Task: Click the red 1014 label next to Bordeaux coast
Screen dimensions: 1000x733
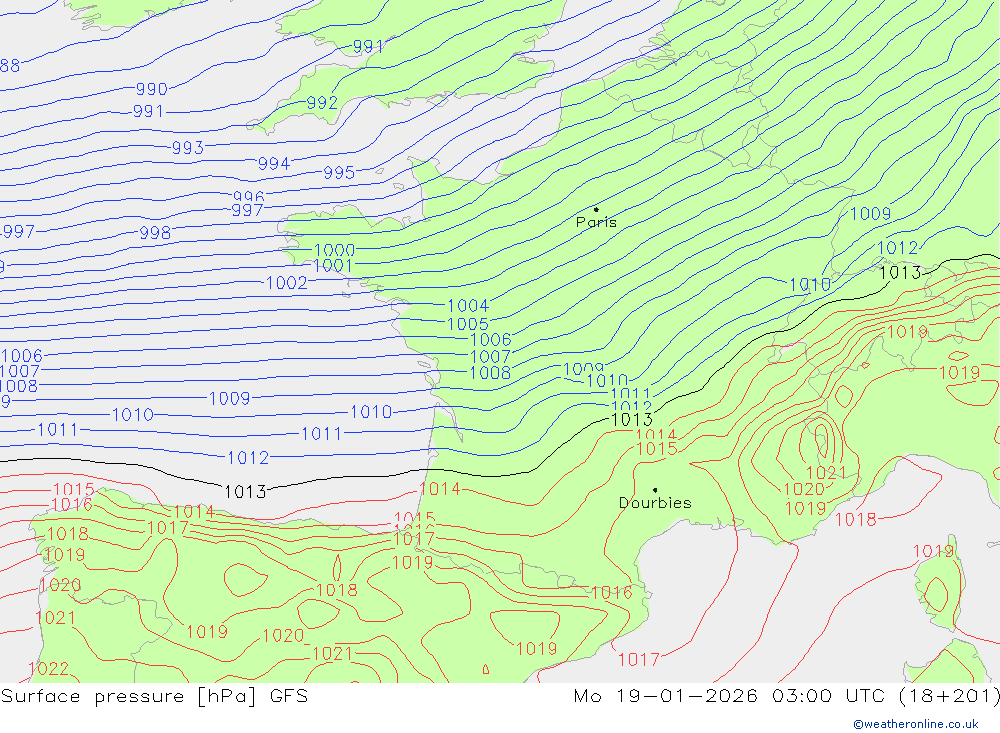Action: (x=440, y=489)
